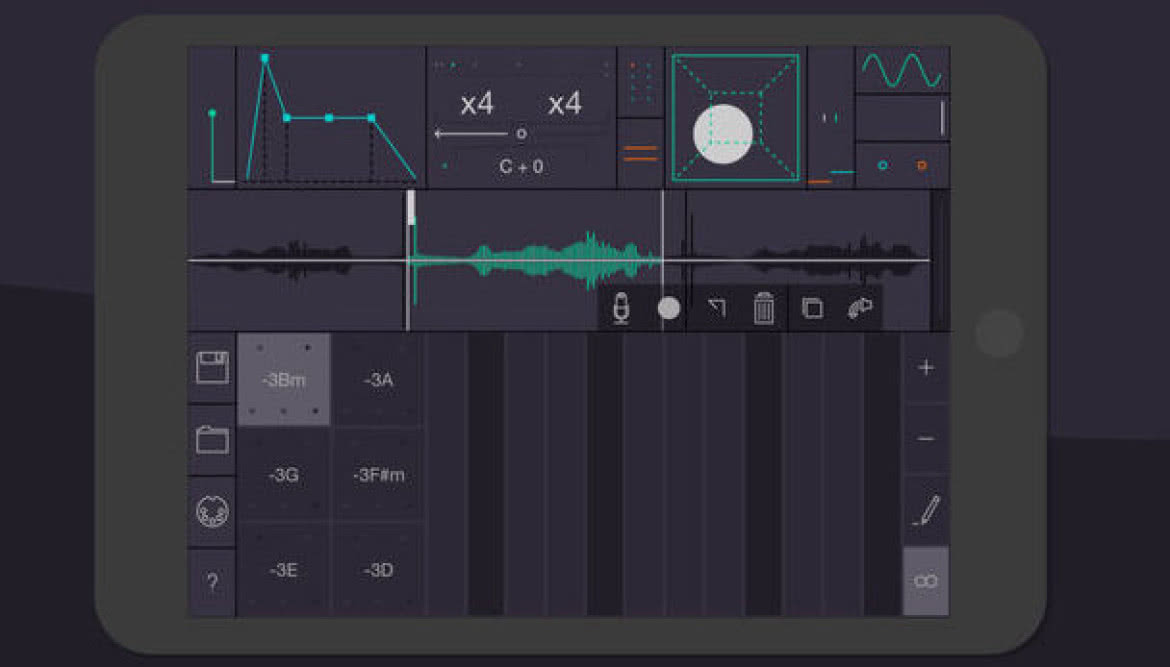Tap the two small tick marks panel
Screen dimensions: 1170x667
[830, 117]
